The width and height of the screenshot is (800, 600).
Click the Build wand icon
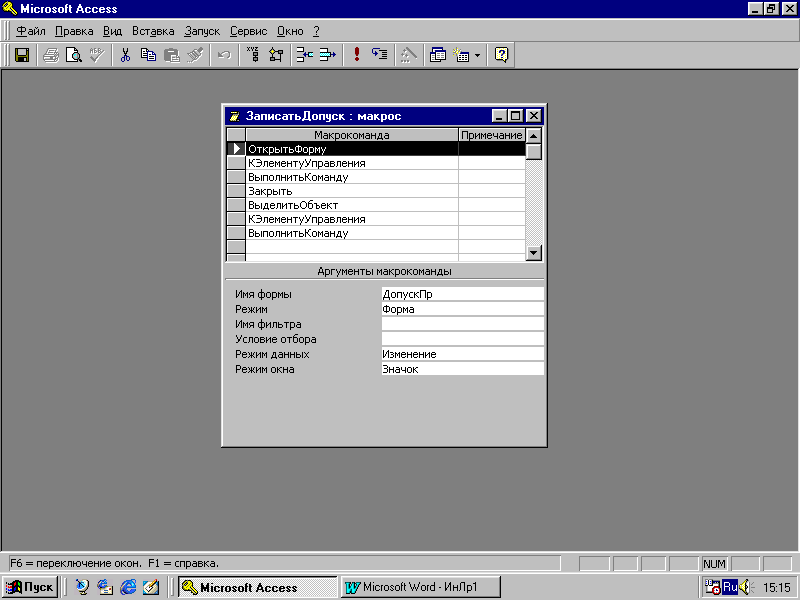408,55
